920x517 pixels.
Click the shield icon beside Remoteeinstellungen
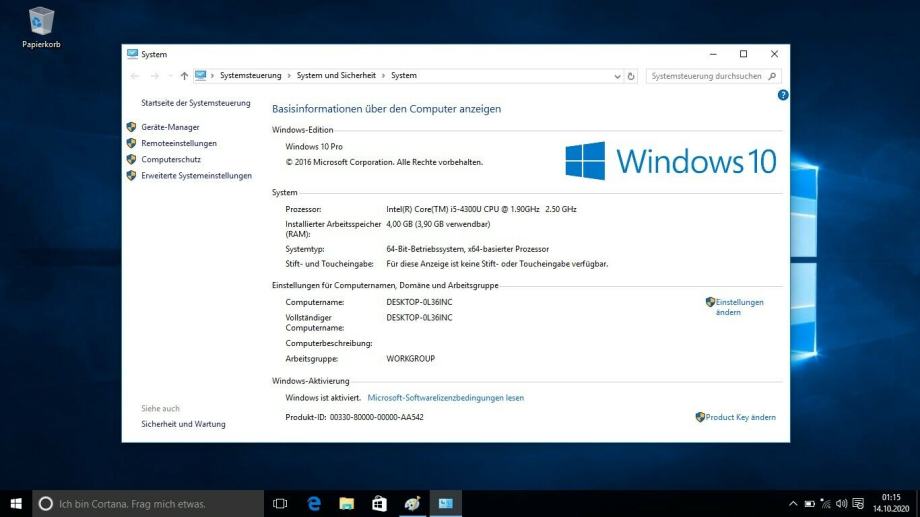(x=131, y=143)
